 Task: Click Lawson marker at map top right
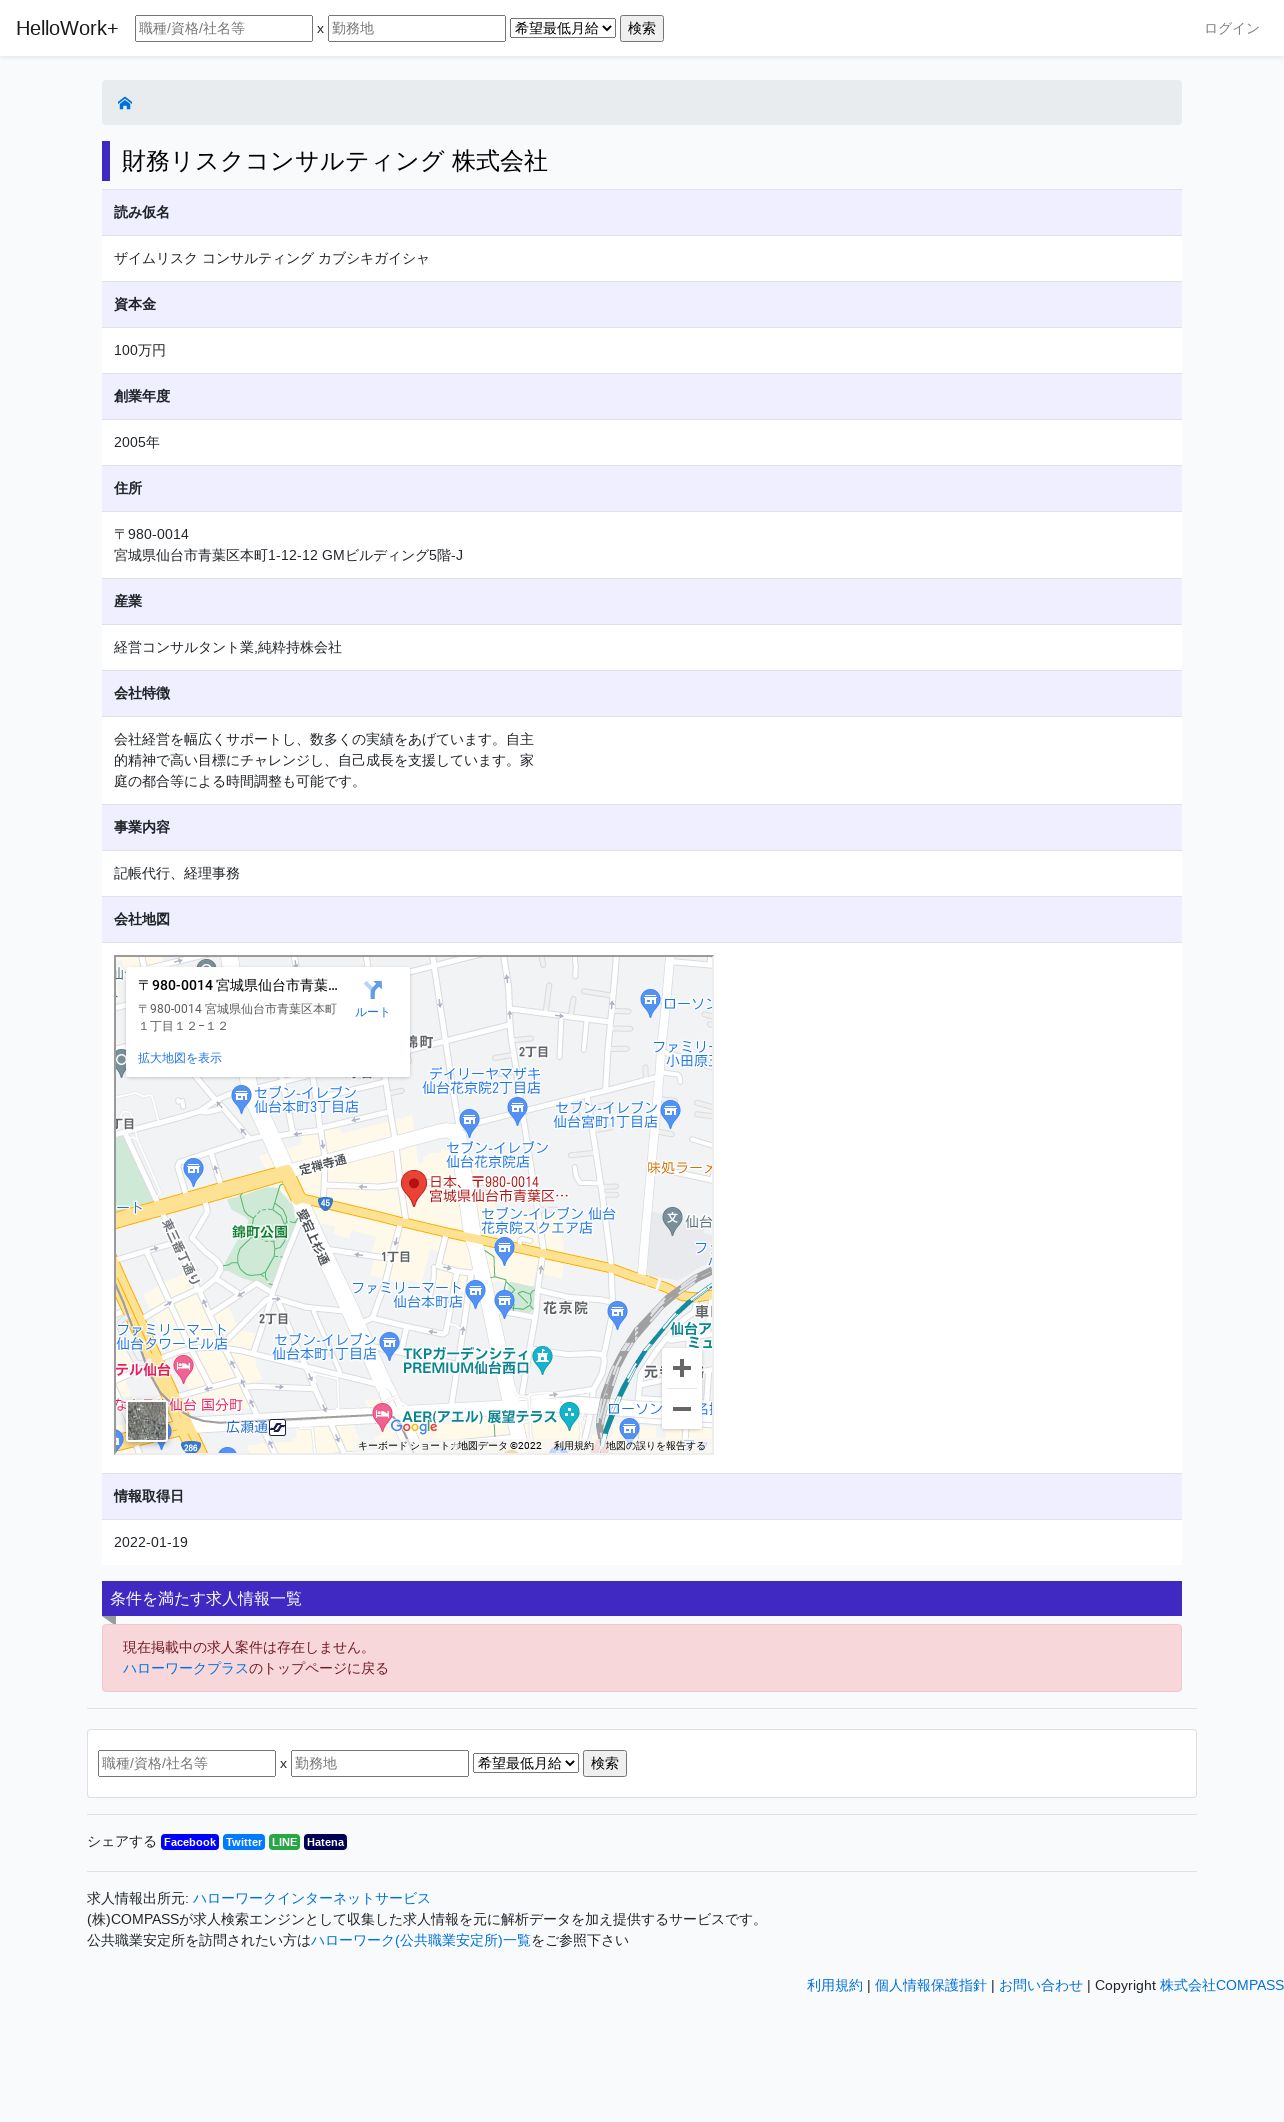point(650,1001)
